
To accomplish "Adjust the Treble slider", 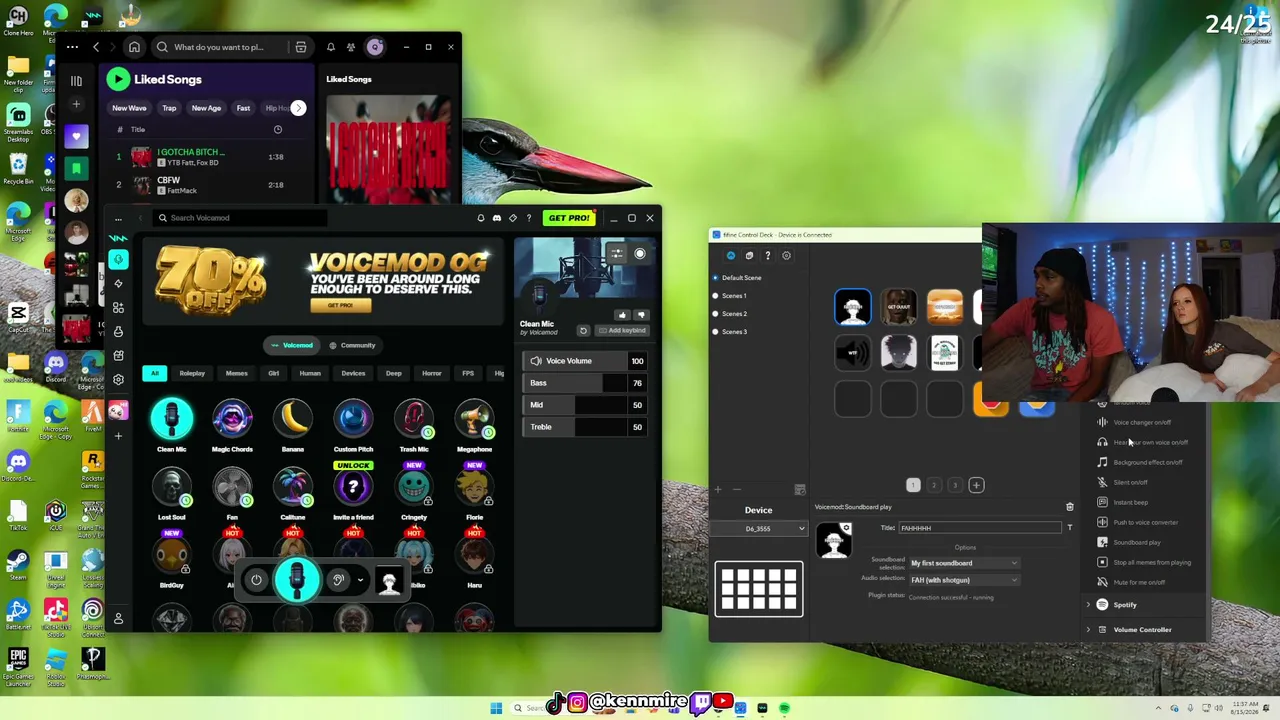I will point(587,427).
